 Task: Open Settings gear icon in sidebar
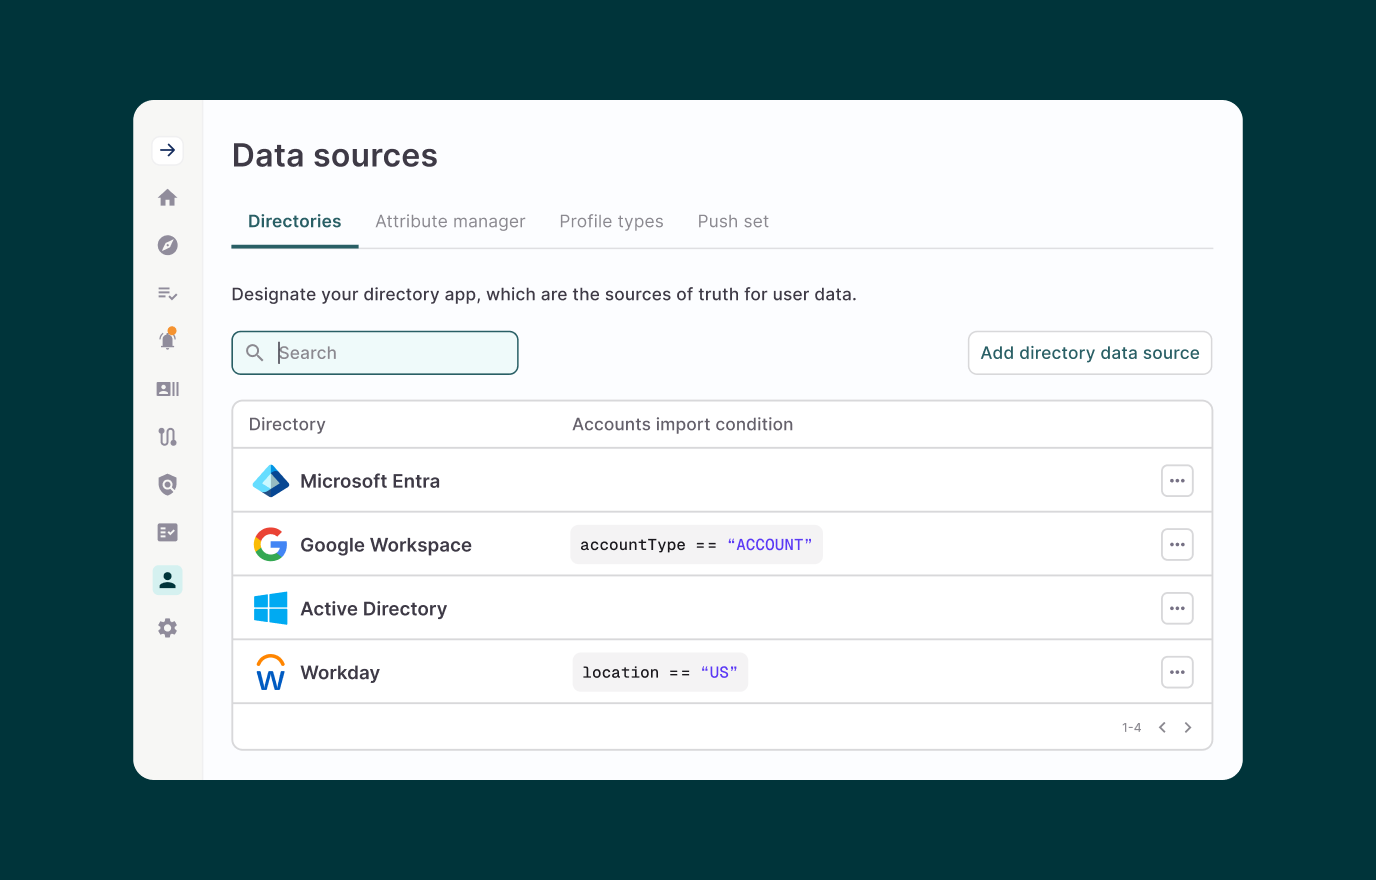tap(168, 628)
